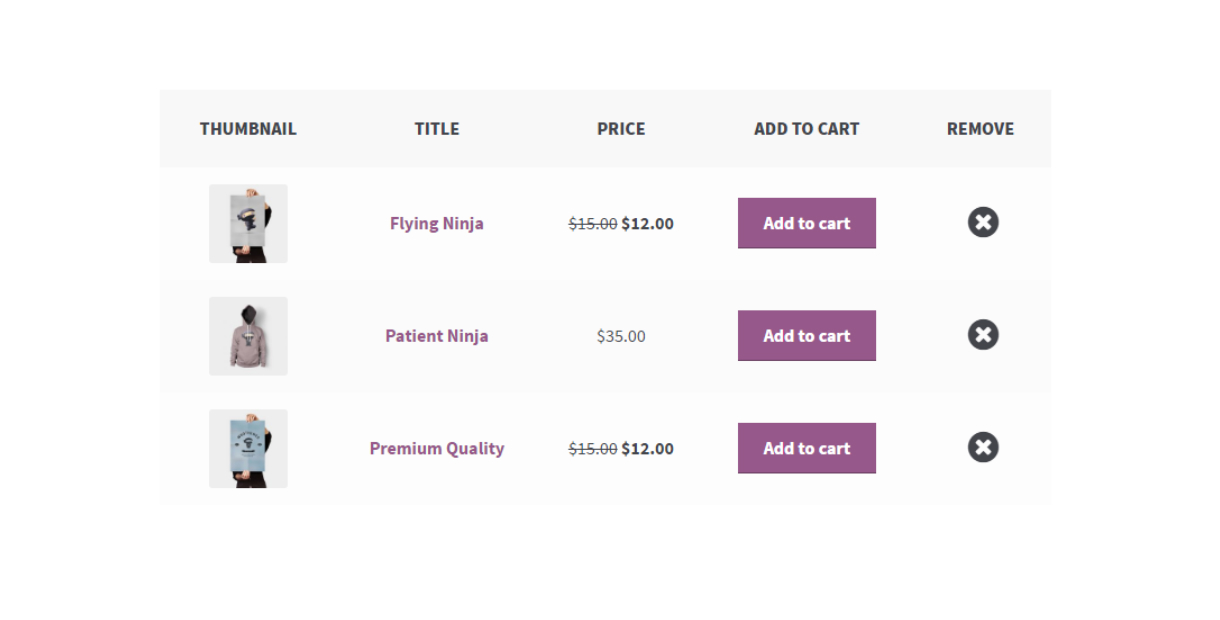Open the Patient Ninja product page

[436, 335]
